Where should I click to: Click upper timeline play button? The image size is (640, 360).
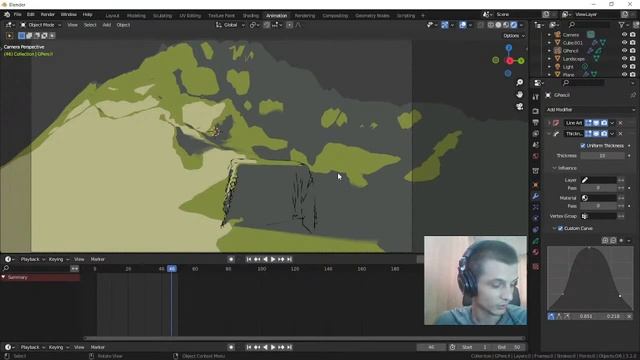[x=273, y=259]
